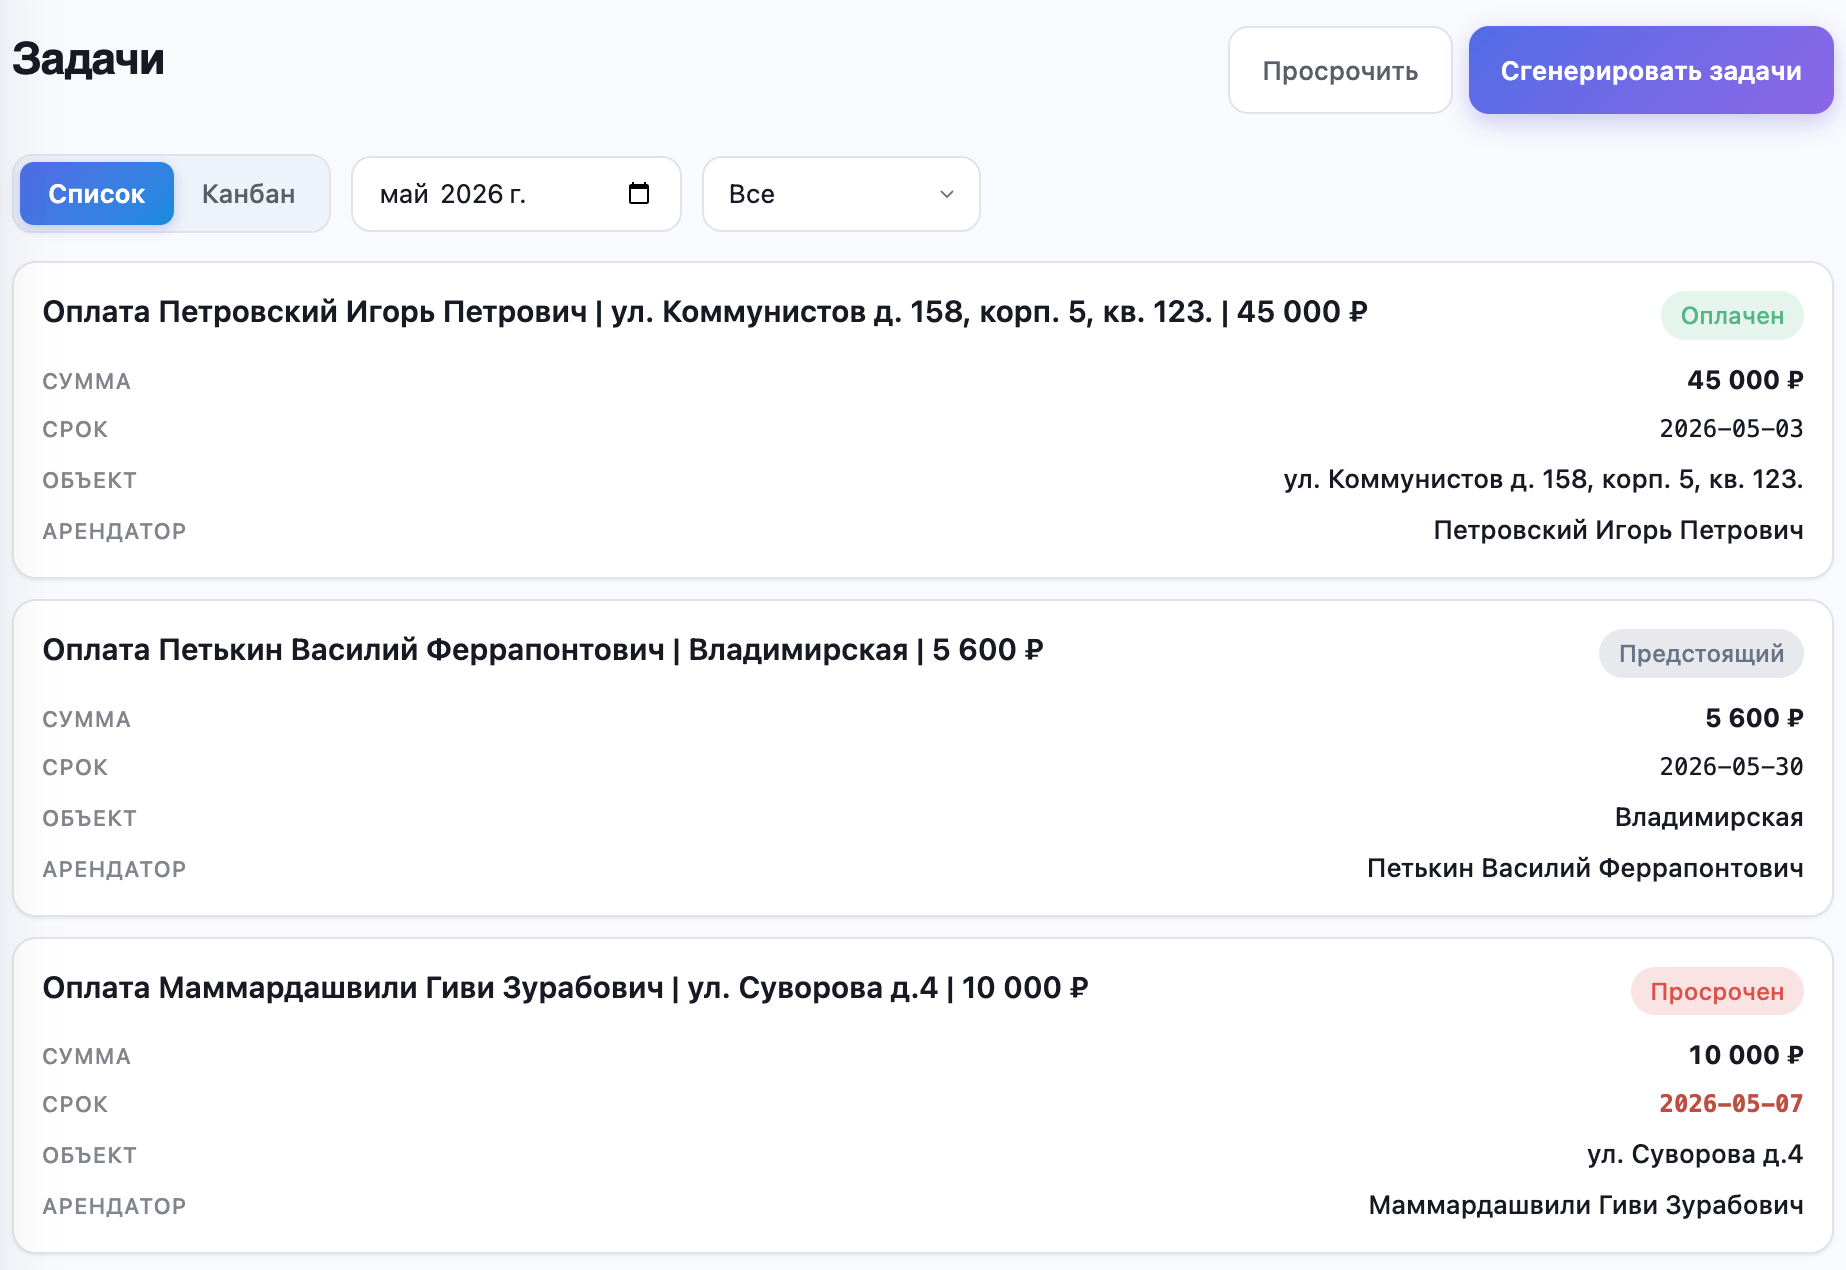Click the Просрочить button
This screenshot has height=1270, width=1846.
tap(1340, 70)
